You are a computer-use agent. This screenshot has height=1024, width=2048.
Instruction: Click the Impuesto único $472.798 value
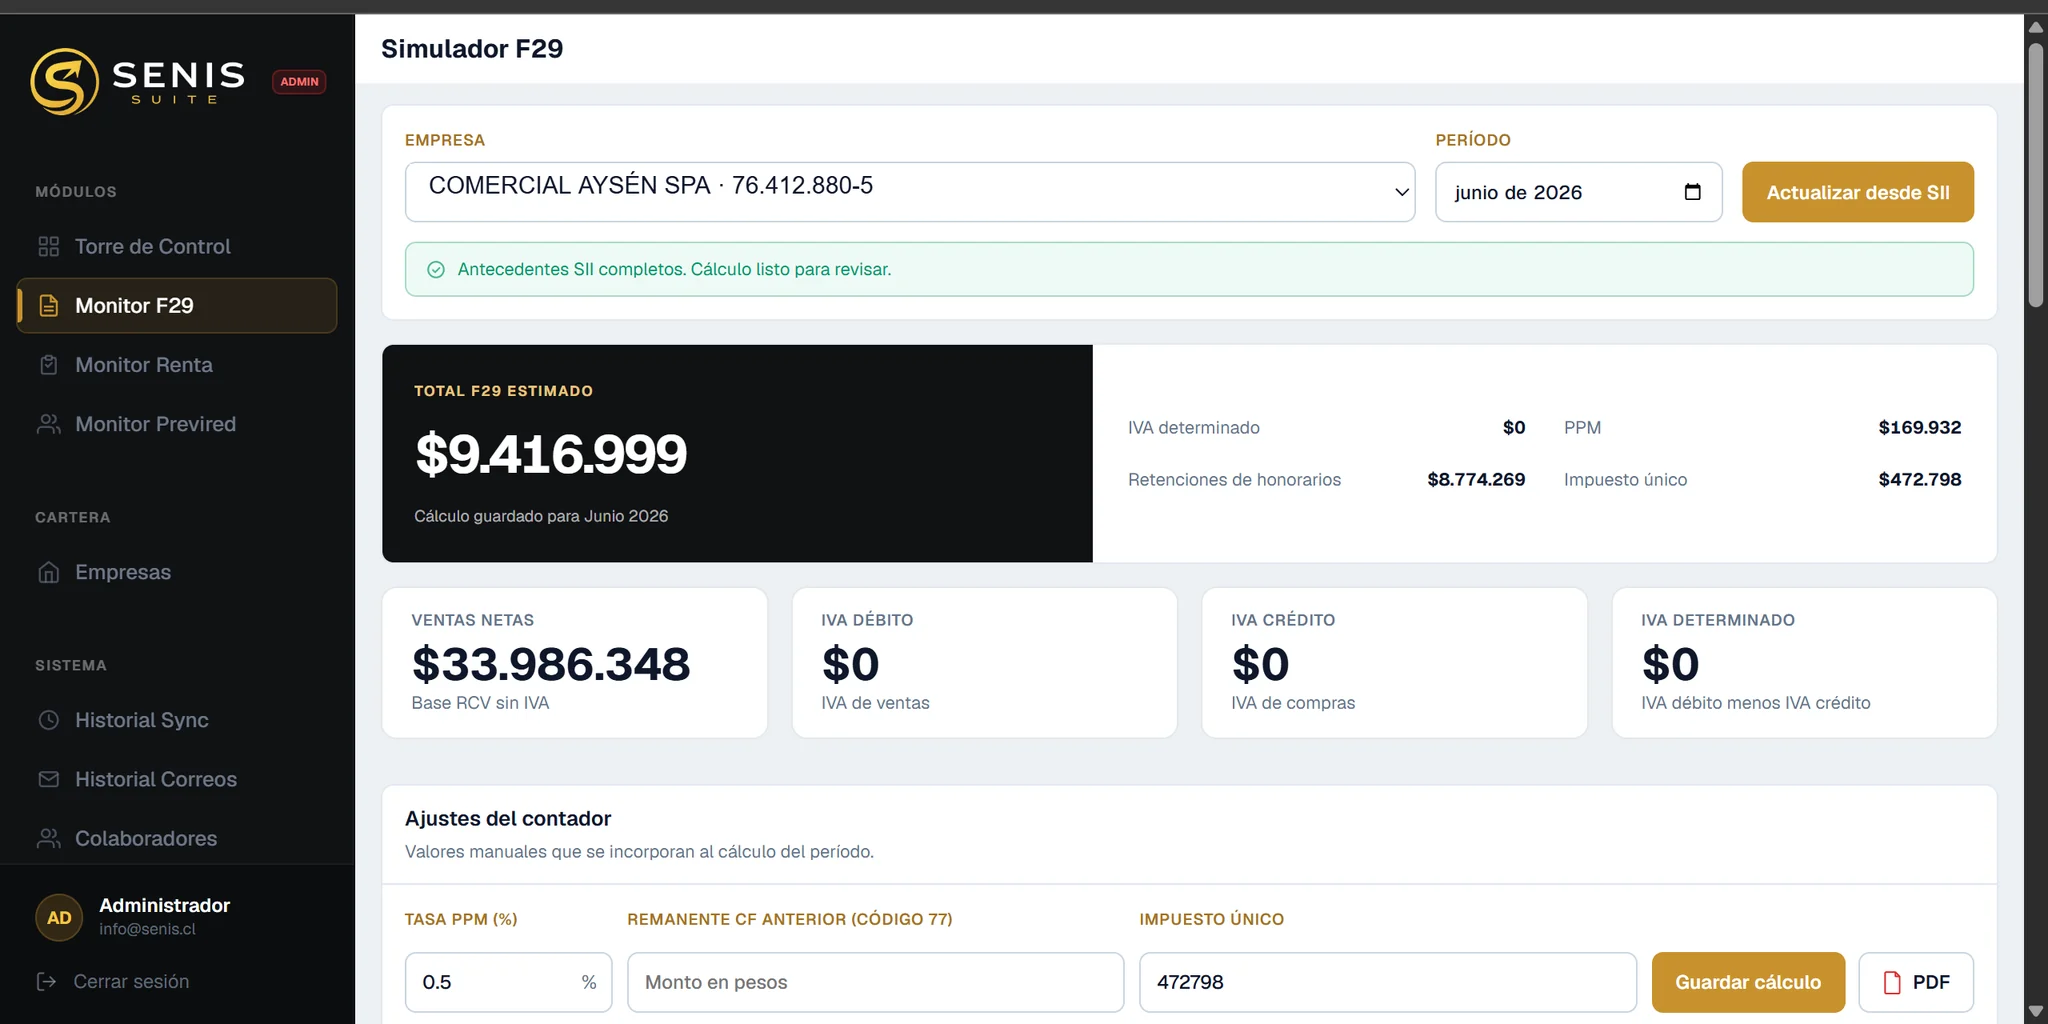point(1920,479)
